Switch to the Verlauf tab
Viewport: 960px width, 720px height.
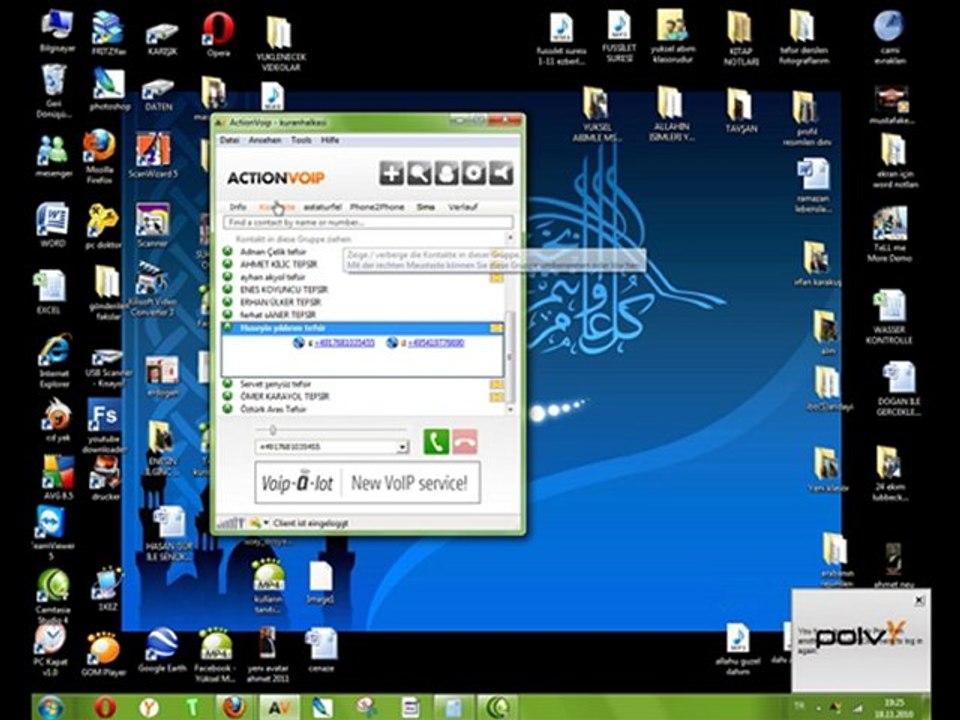pyautogui.click(x=462, y=207)
